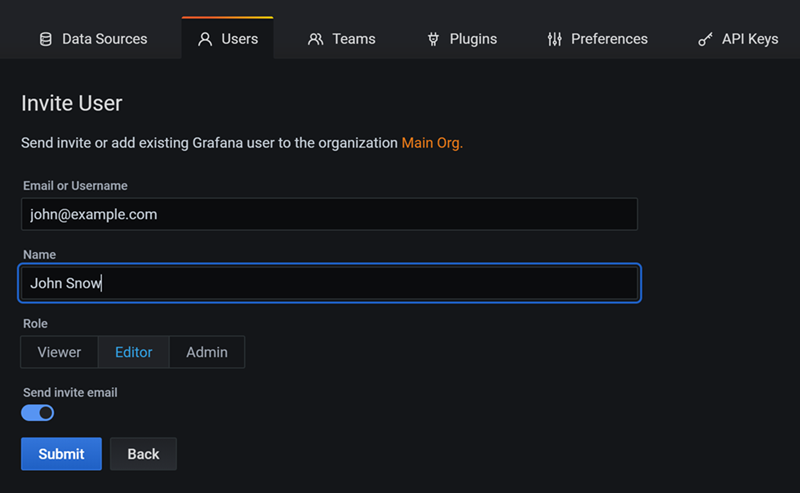The width and height of the screenshot is (800, 493).
Task: Click the key icon beside API Keys
Action: (x=705, y=39)
